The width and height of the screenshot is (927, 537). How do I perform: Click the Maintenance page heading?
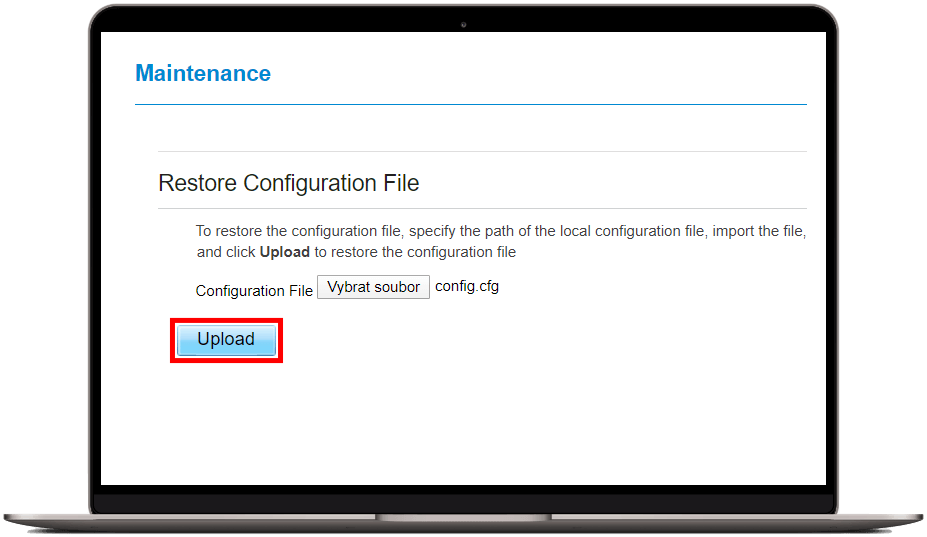(x=203, y=73)
